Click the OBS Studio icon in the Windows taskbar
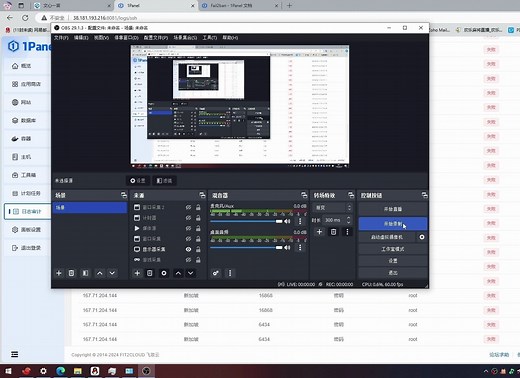 146,371
